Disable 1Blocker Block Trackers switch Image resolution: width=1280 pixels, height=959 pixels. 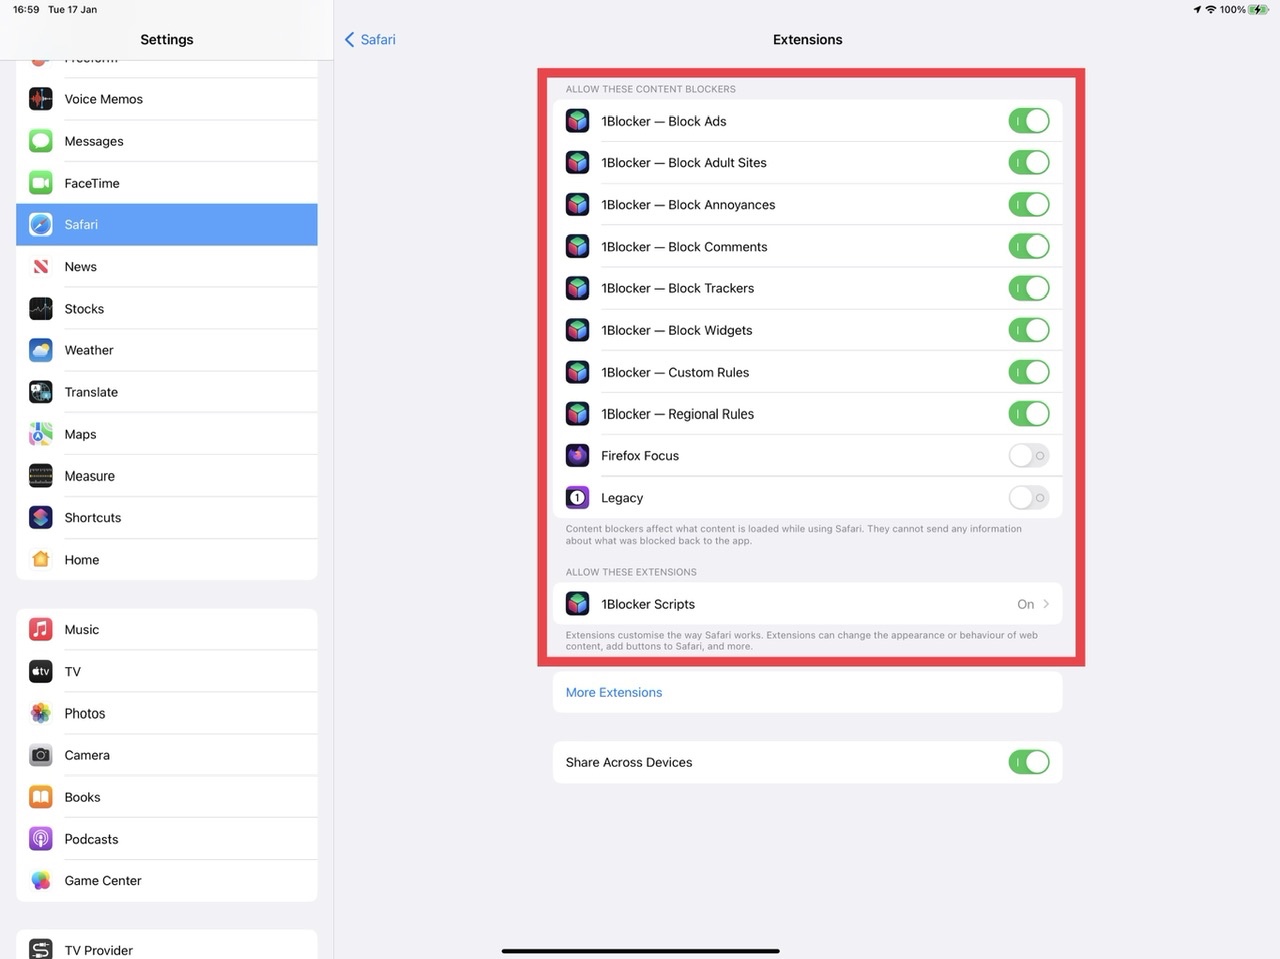pyautogui.click(x=1029, y=288)
